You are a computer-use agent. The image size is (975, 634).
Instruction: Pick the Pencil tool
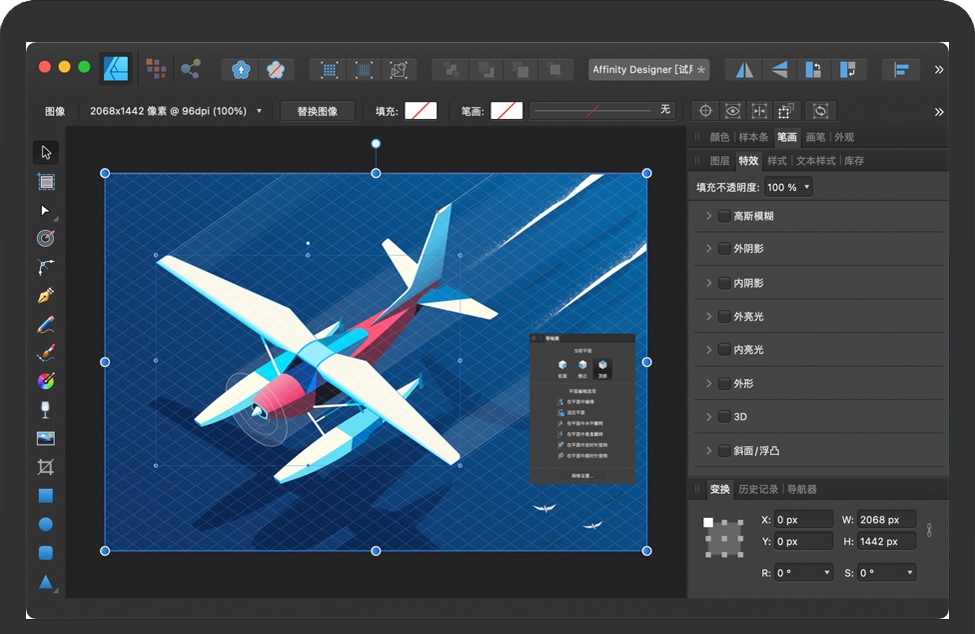click(x=46, y=325)
